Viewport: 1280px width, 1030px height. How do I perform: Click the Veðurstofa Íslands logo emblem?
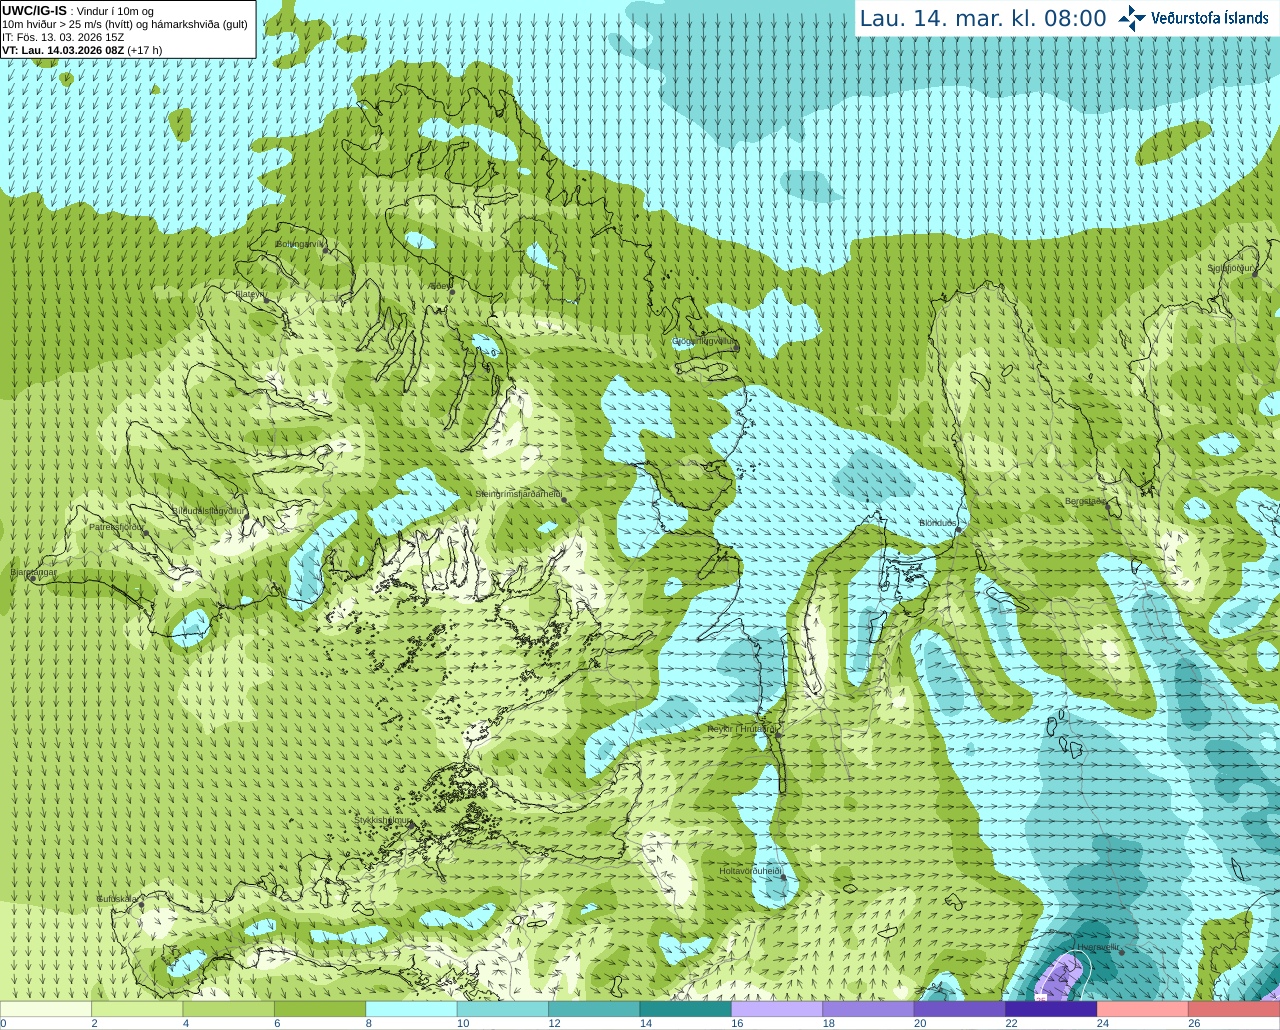[x=1132, y=17]
